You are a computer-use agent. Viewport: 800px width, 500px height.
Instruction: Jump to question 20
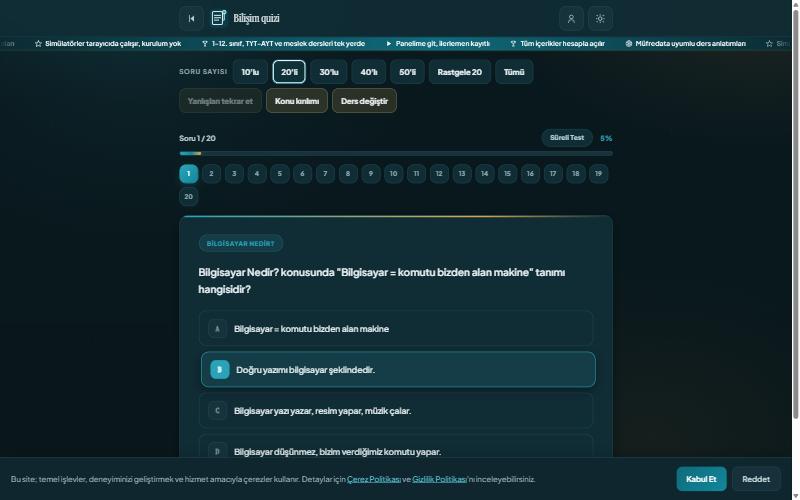coord(188,196)
